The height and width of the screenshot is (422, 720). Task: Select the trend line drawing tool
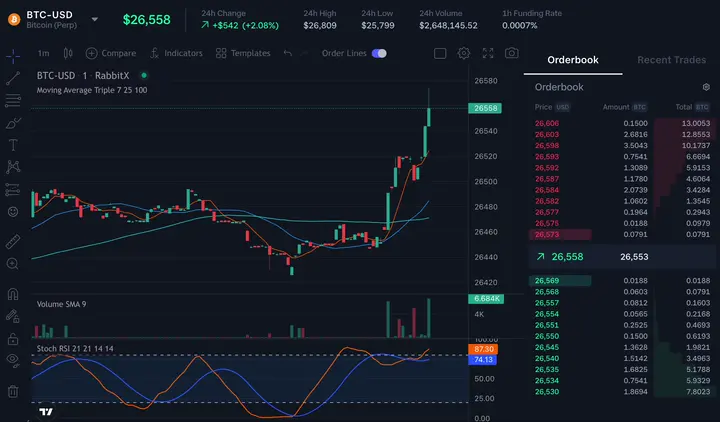click(x=13, y=79)
